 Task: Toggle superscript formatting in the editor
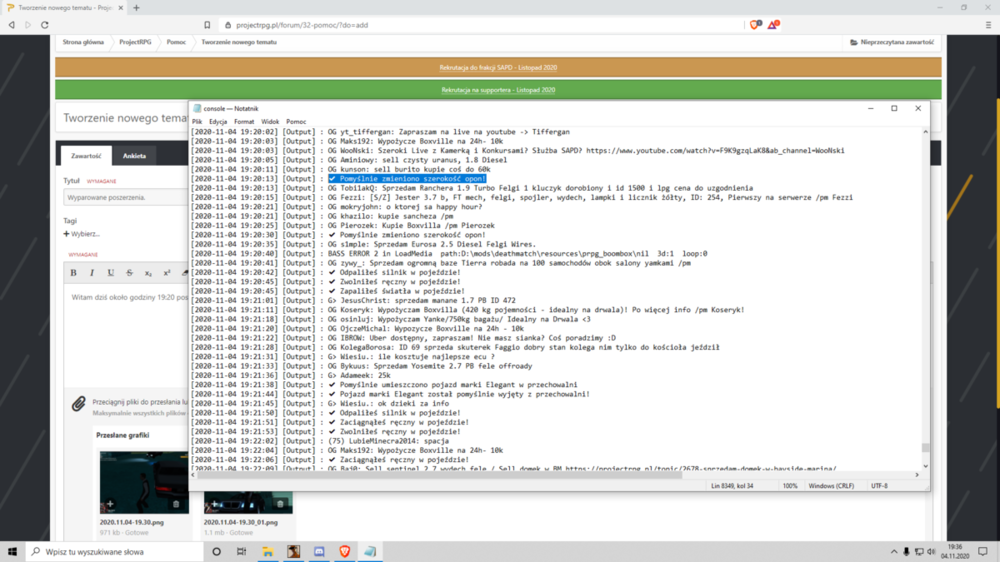pyautogui.click(x=166, y=273)
